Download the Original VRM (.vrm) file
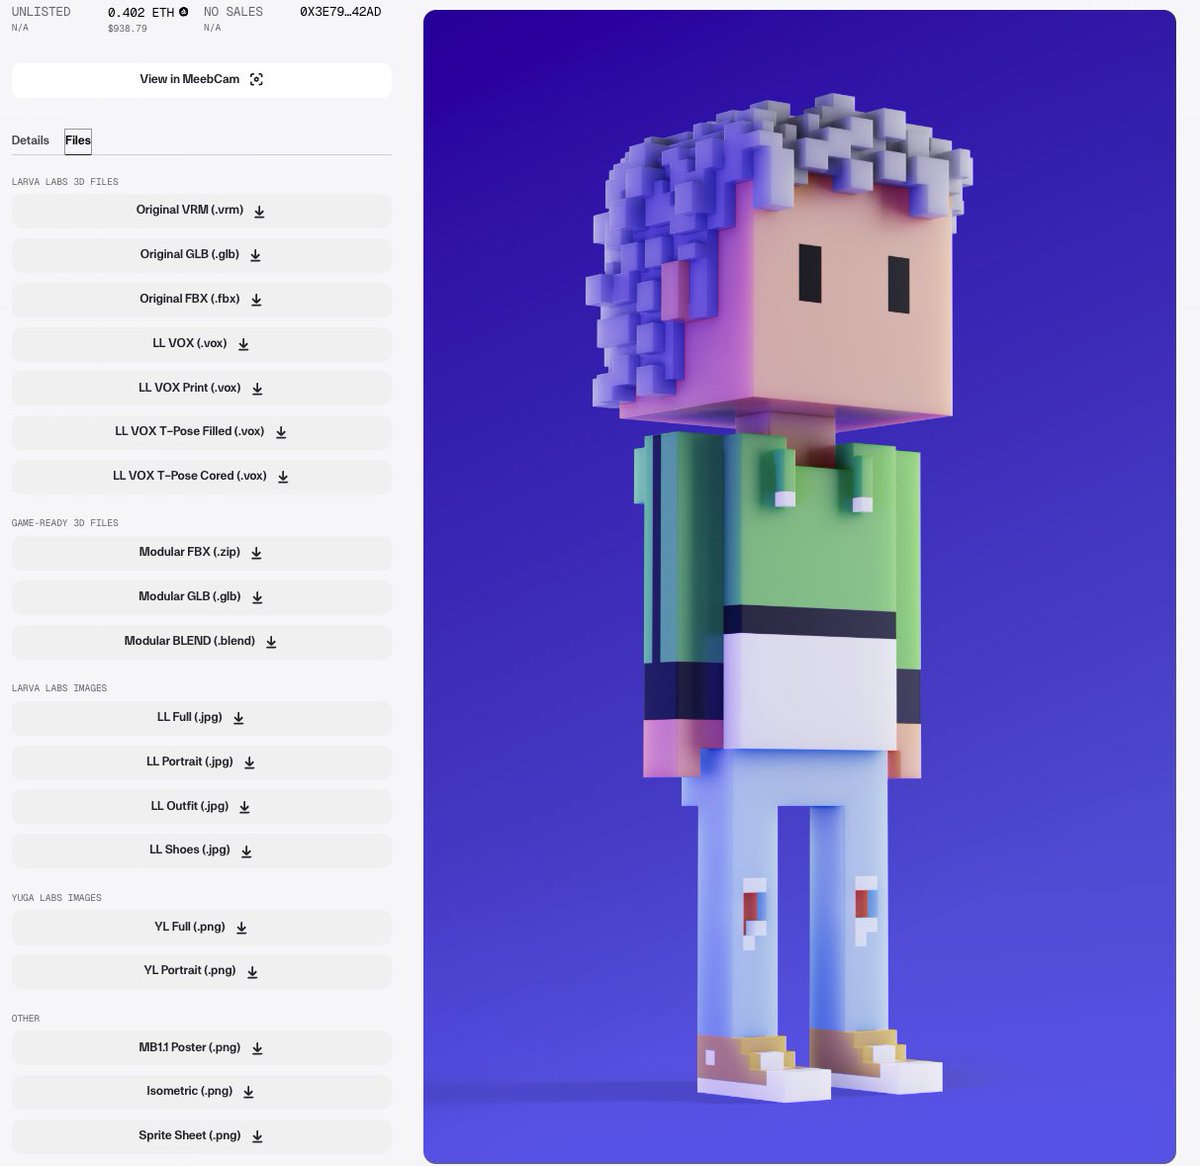 201,211
